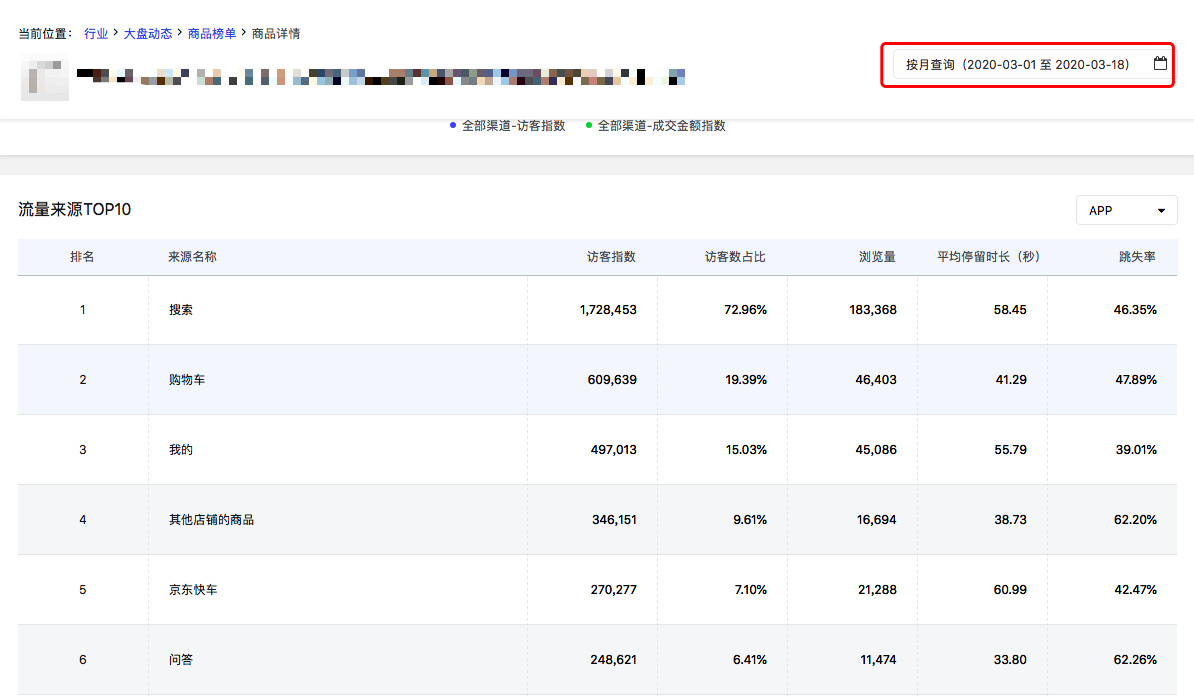The height and width of the screenshot is (697, 1194).
Task: Go to 行业 breadcrumb link
Action: [96, 34]
